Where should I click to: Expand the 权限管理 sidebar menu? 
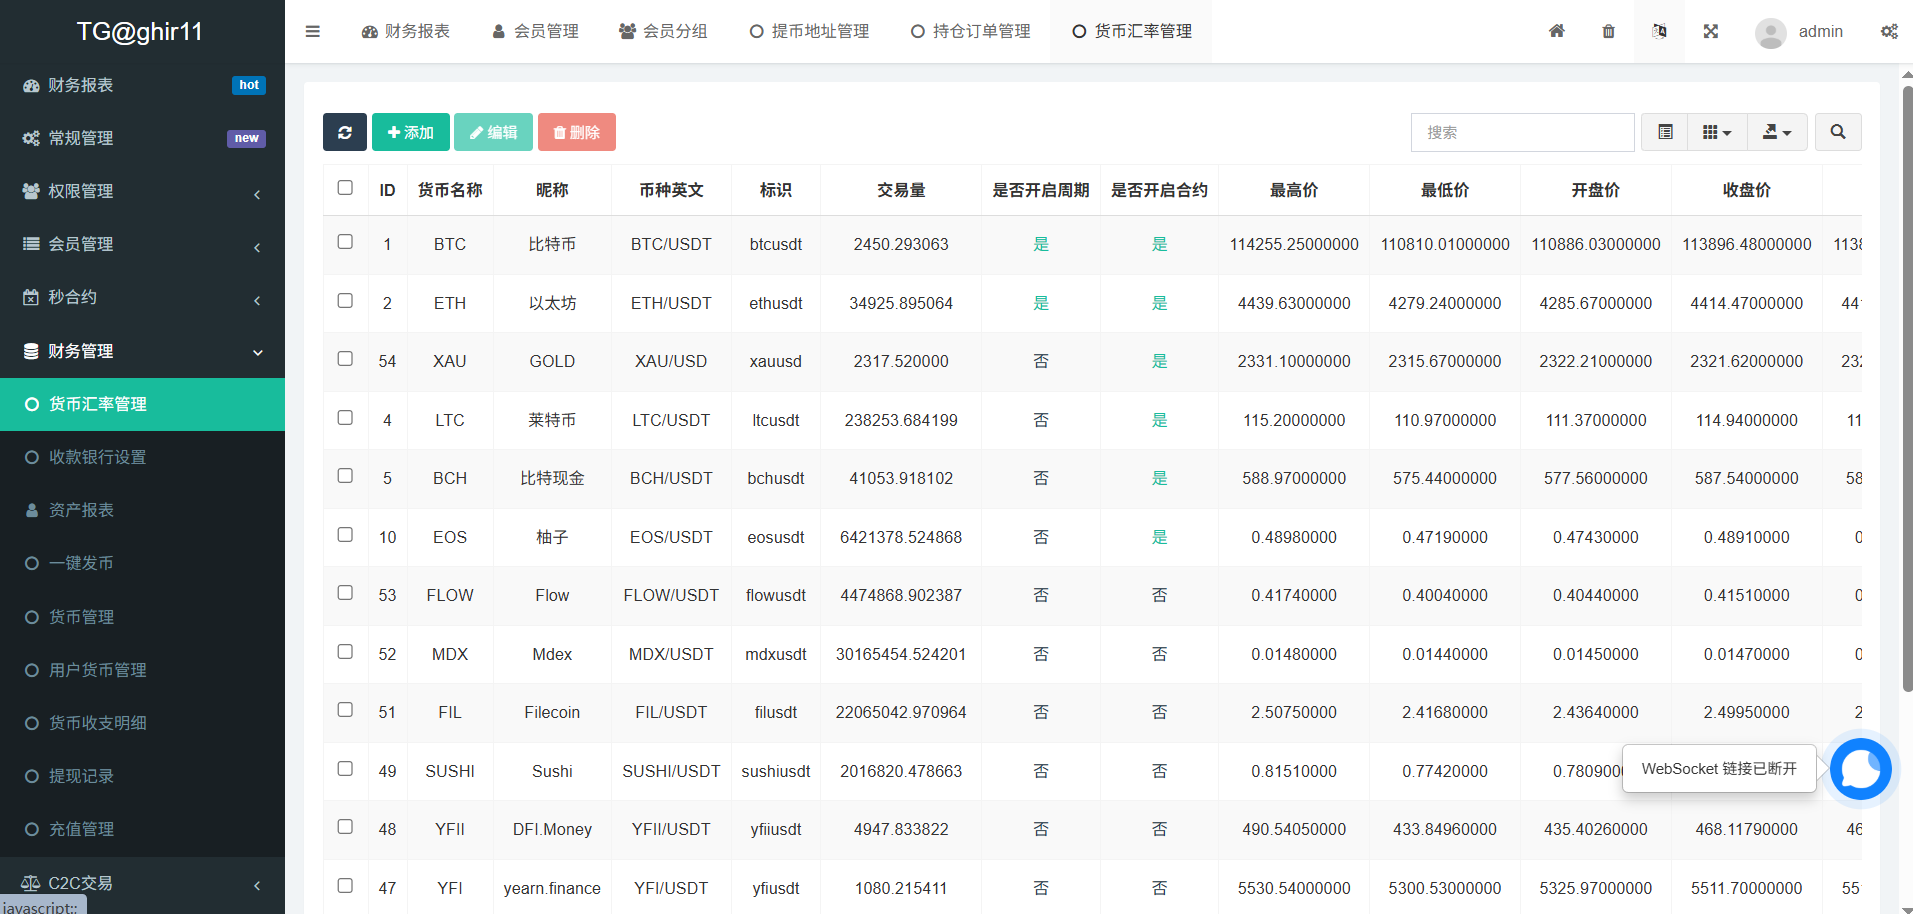[142, 191]
